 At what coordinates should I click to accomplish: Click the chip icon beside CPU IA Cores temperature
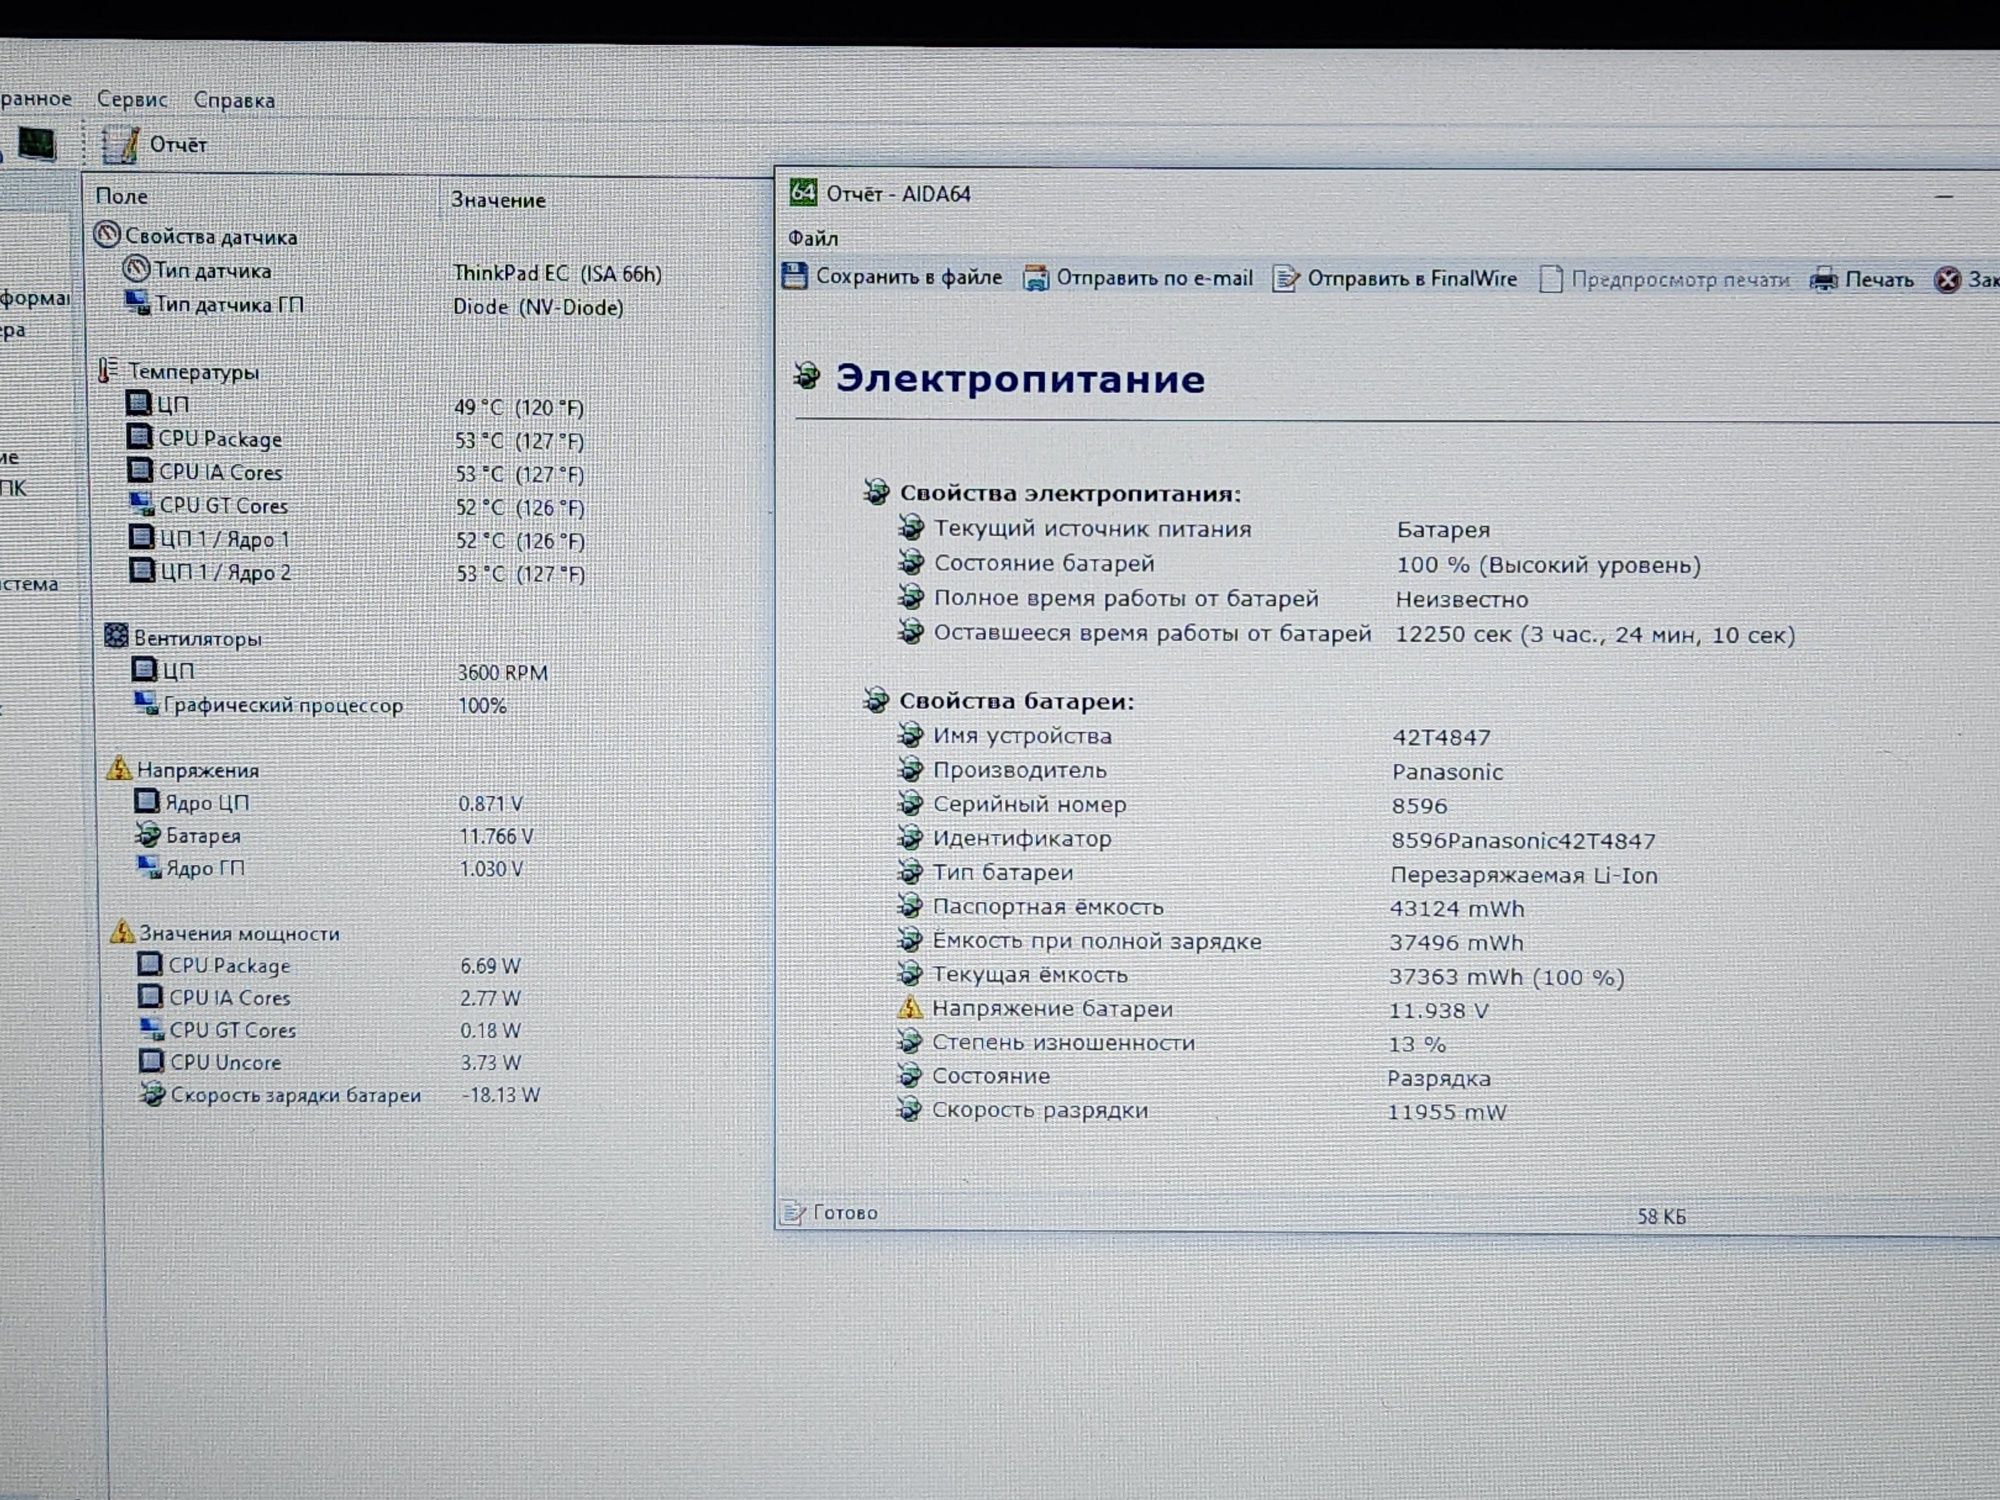tap(140, 470)
